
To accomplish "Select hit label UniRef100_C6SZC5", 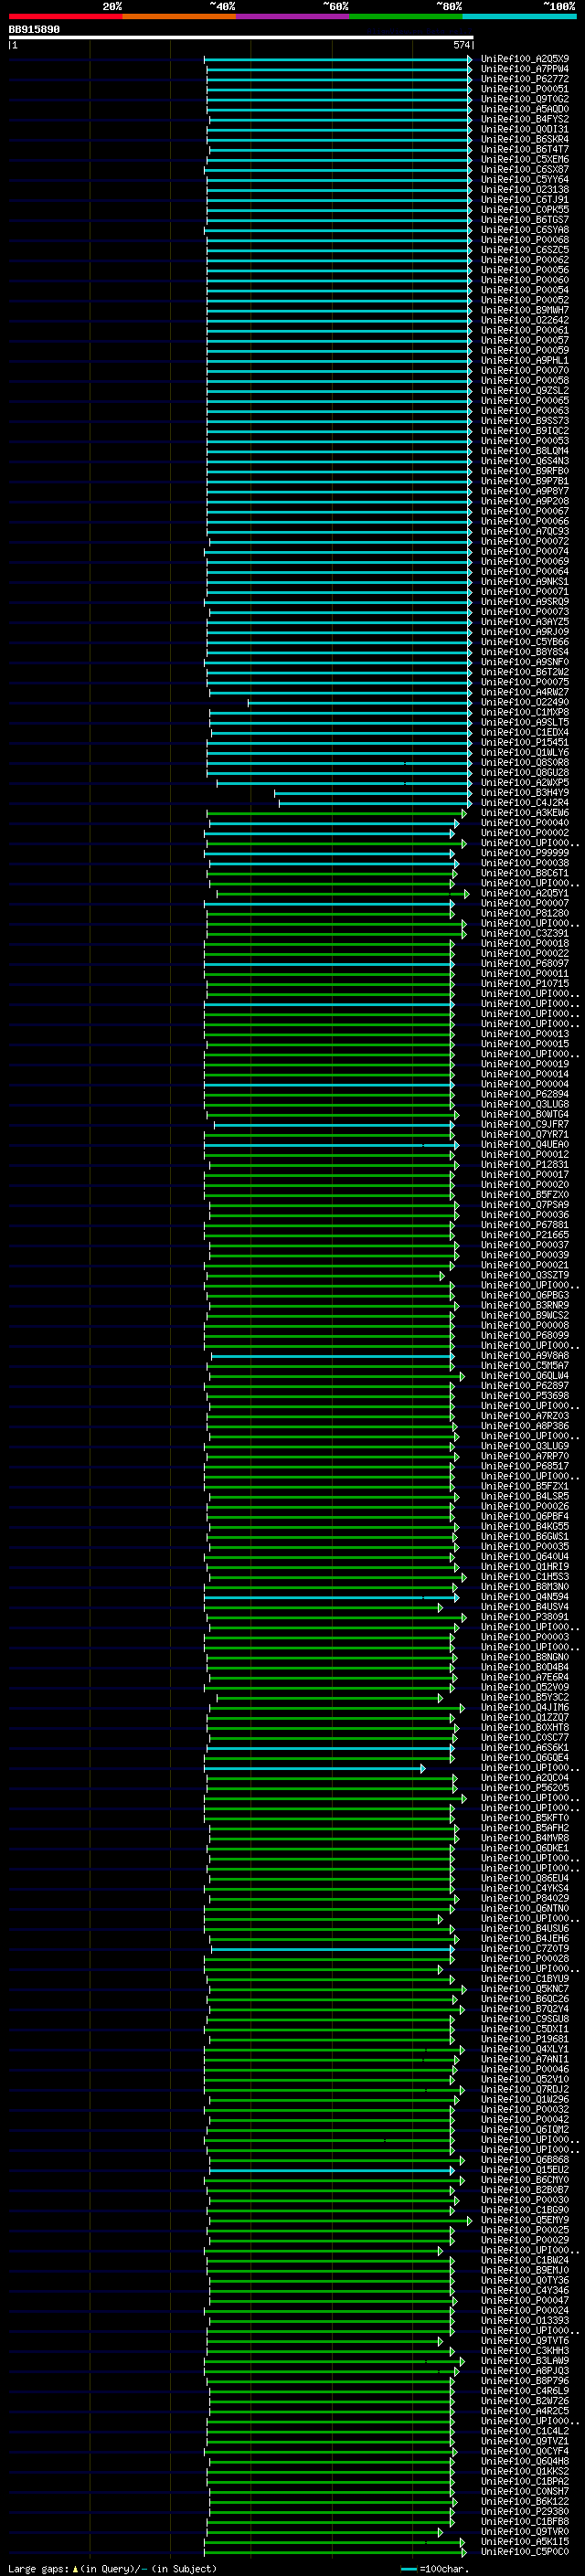I will [x=525, y=250].
